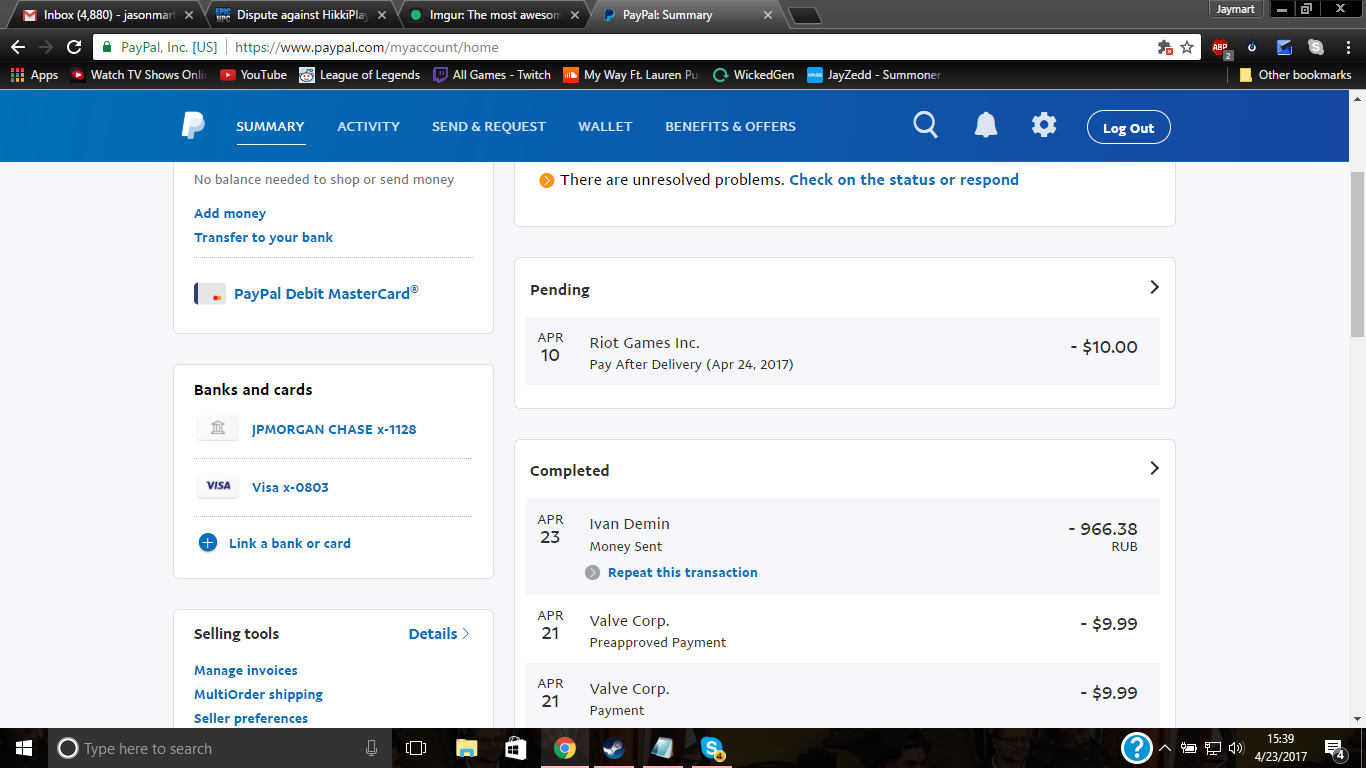Screen dimensions: 1366x768
Task: Launch the Windows Store from the taskbar
Action: 516,748
